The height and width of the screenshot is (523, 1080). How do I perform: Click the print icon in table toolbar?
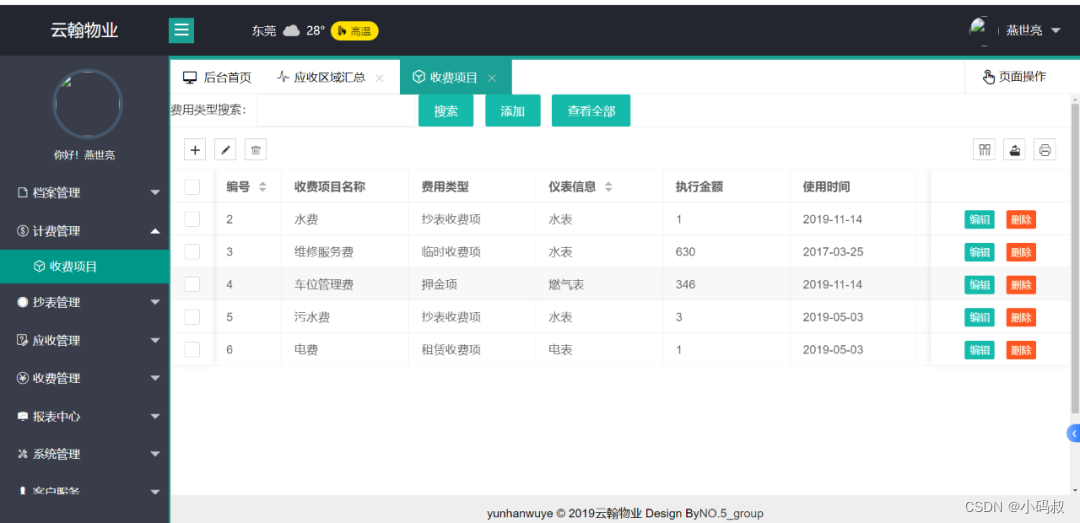(x=1045, y=150)
